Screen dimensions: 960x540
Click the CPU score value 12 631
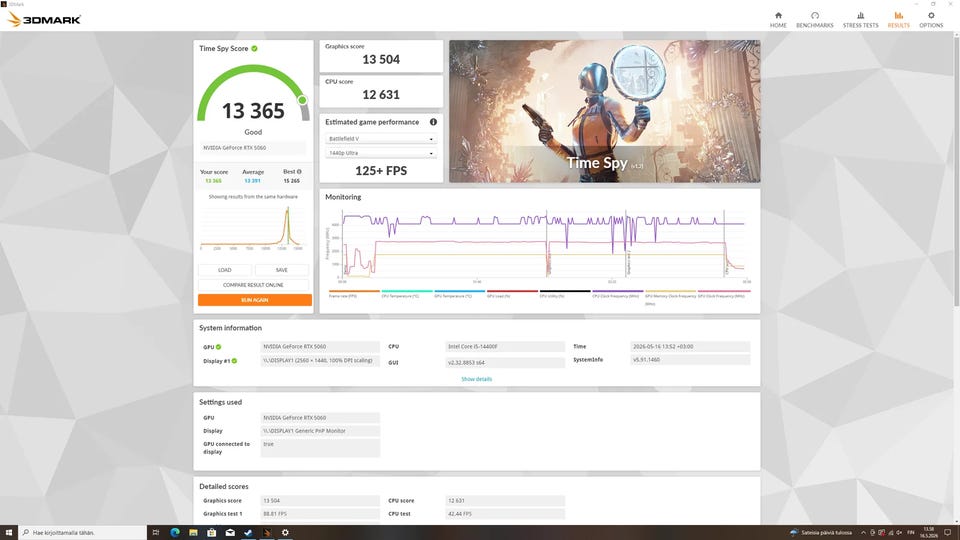[x=381, y=94]
